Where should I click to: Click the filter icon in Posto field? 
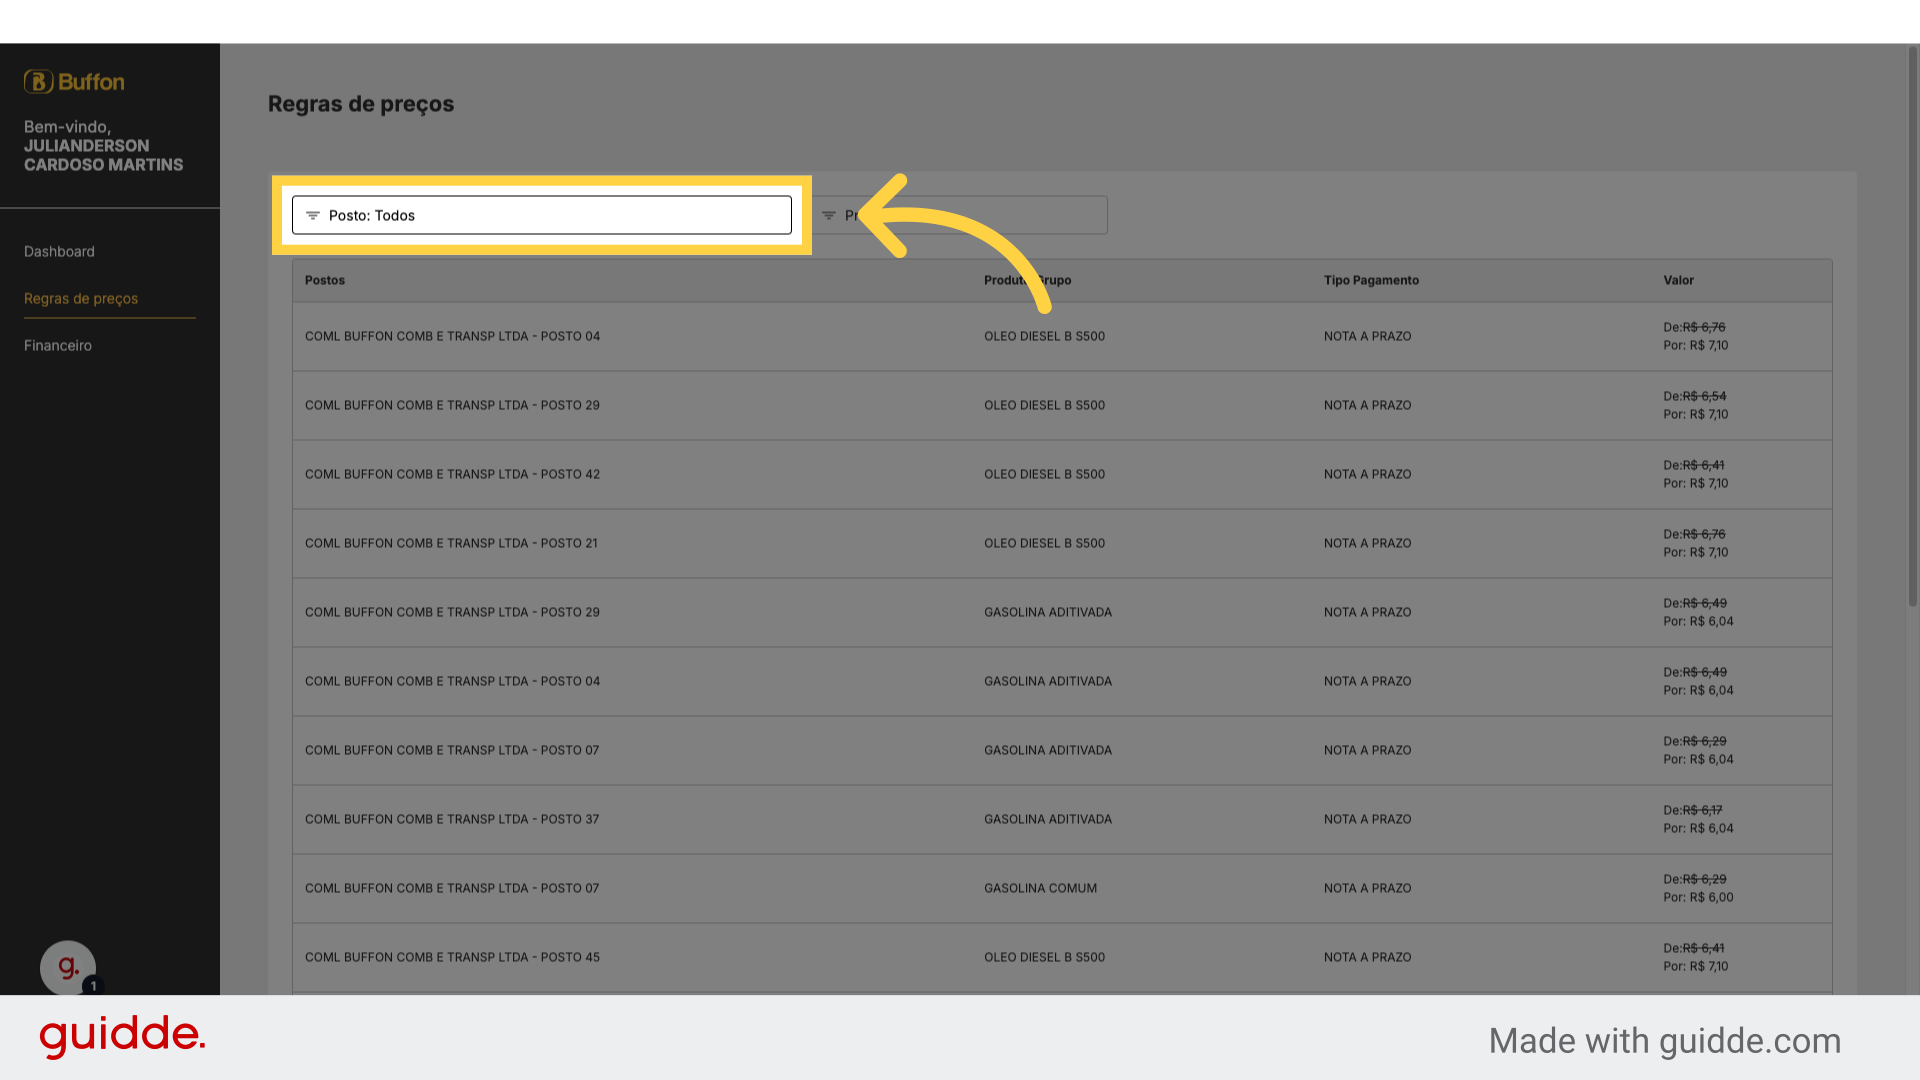[x=313, y=216]
